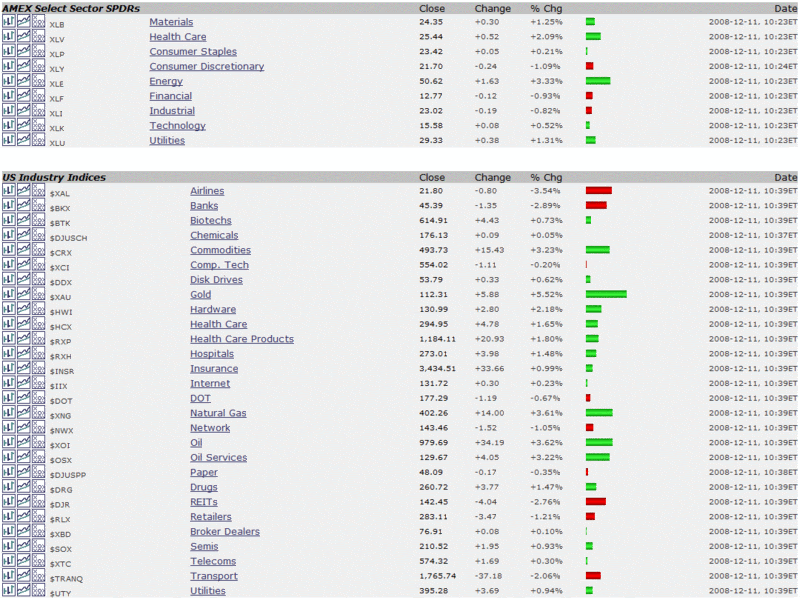Select the Transport change value -37.18
This screenshot has width=800, height=600.
point(488,576)
